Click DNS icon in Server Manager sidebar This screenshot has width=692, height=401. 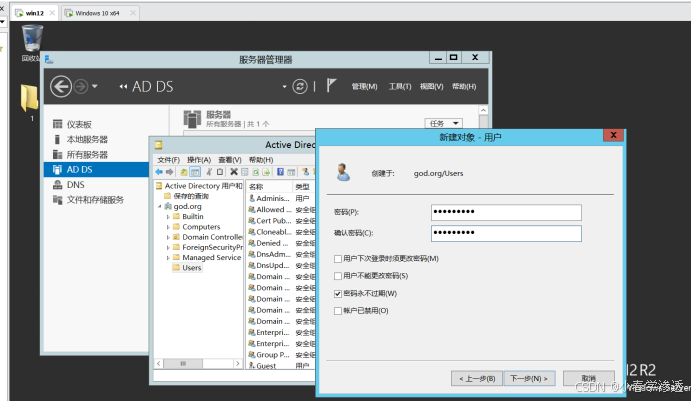tap(57, 185)
